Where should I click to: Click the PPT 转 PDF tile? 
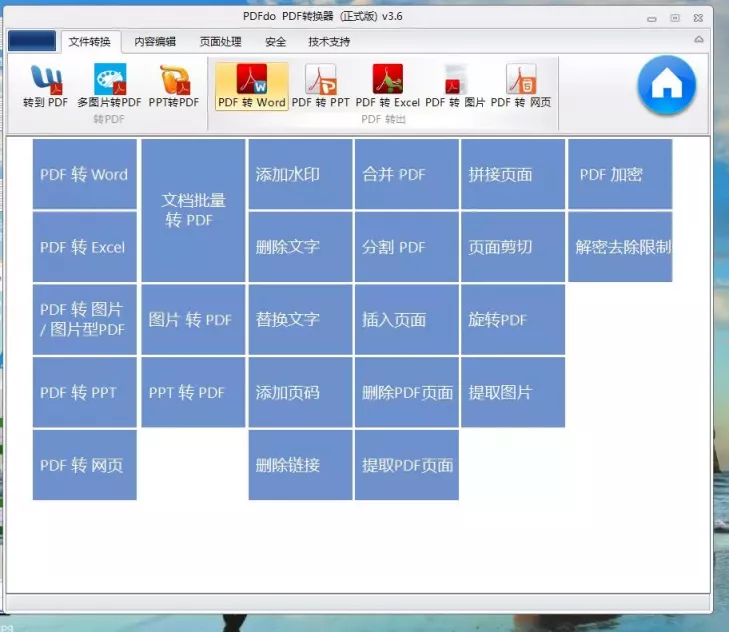coord(193,392)
